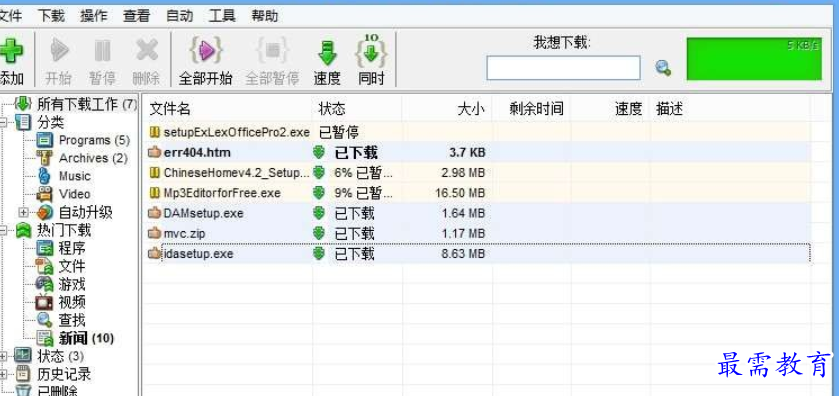Screen dimensions: 839x396
Task: Open the 帮助 menu
Action: 265,16
